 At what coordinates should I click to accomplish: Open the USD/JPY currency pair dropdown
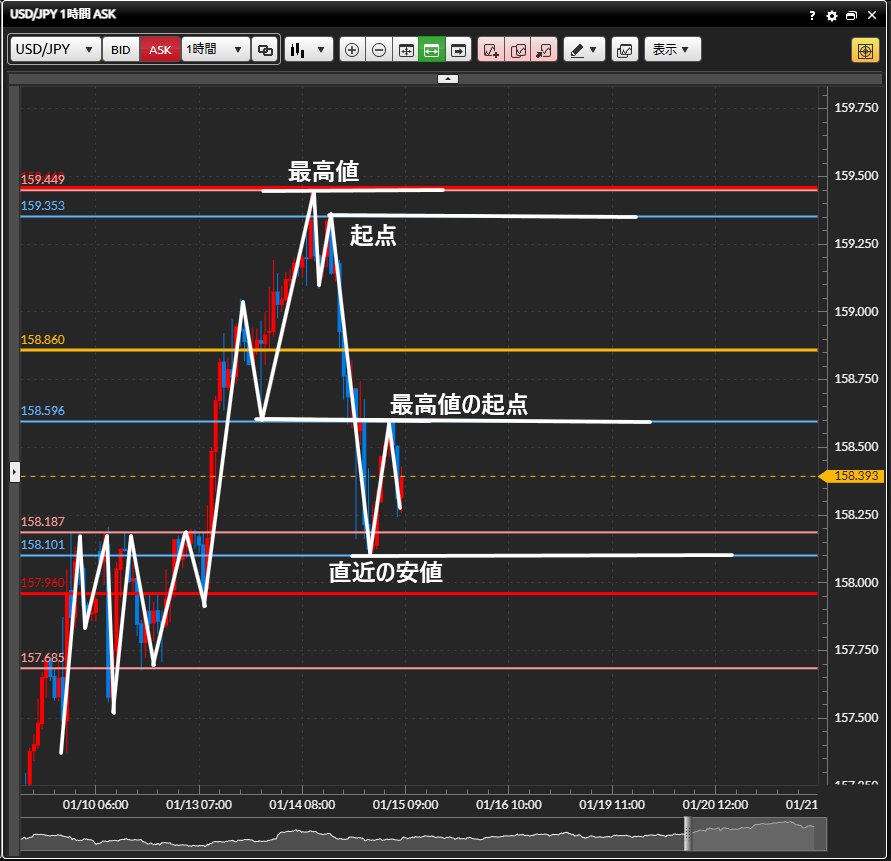56,50
